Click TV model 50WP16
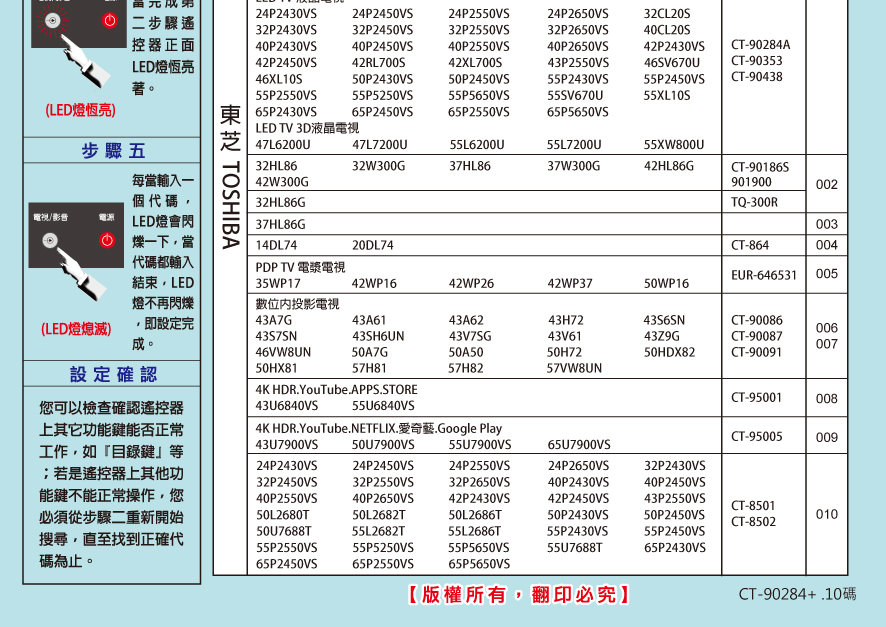The width and height of the screenshot is (886, 627). click(x=666, y=284)
